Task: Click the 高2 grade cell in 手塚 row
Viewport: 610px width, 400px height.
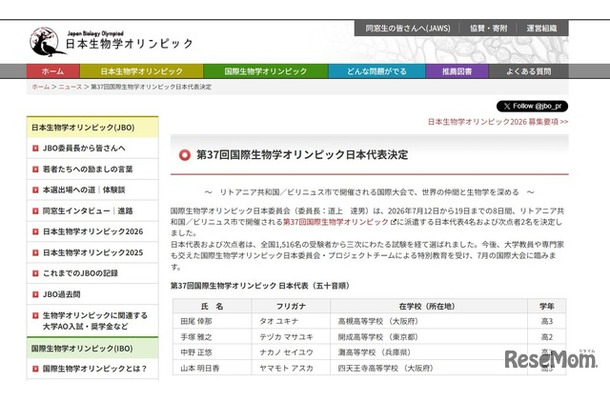Action: click(x=547, y=337)
